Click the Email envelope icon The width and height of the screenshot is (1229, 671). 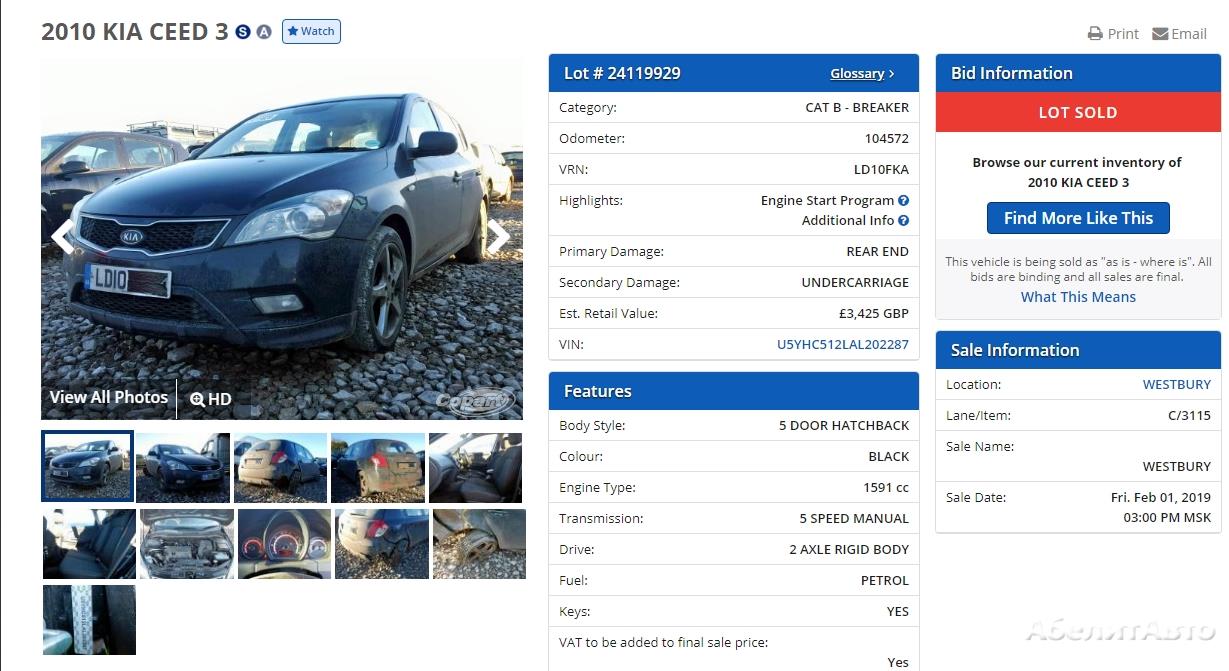point(1160,33)
